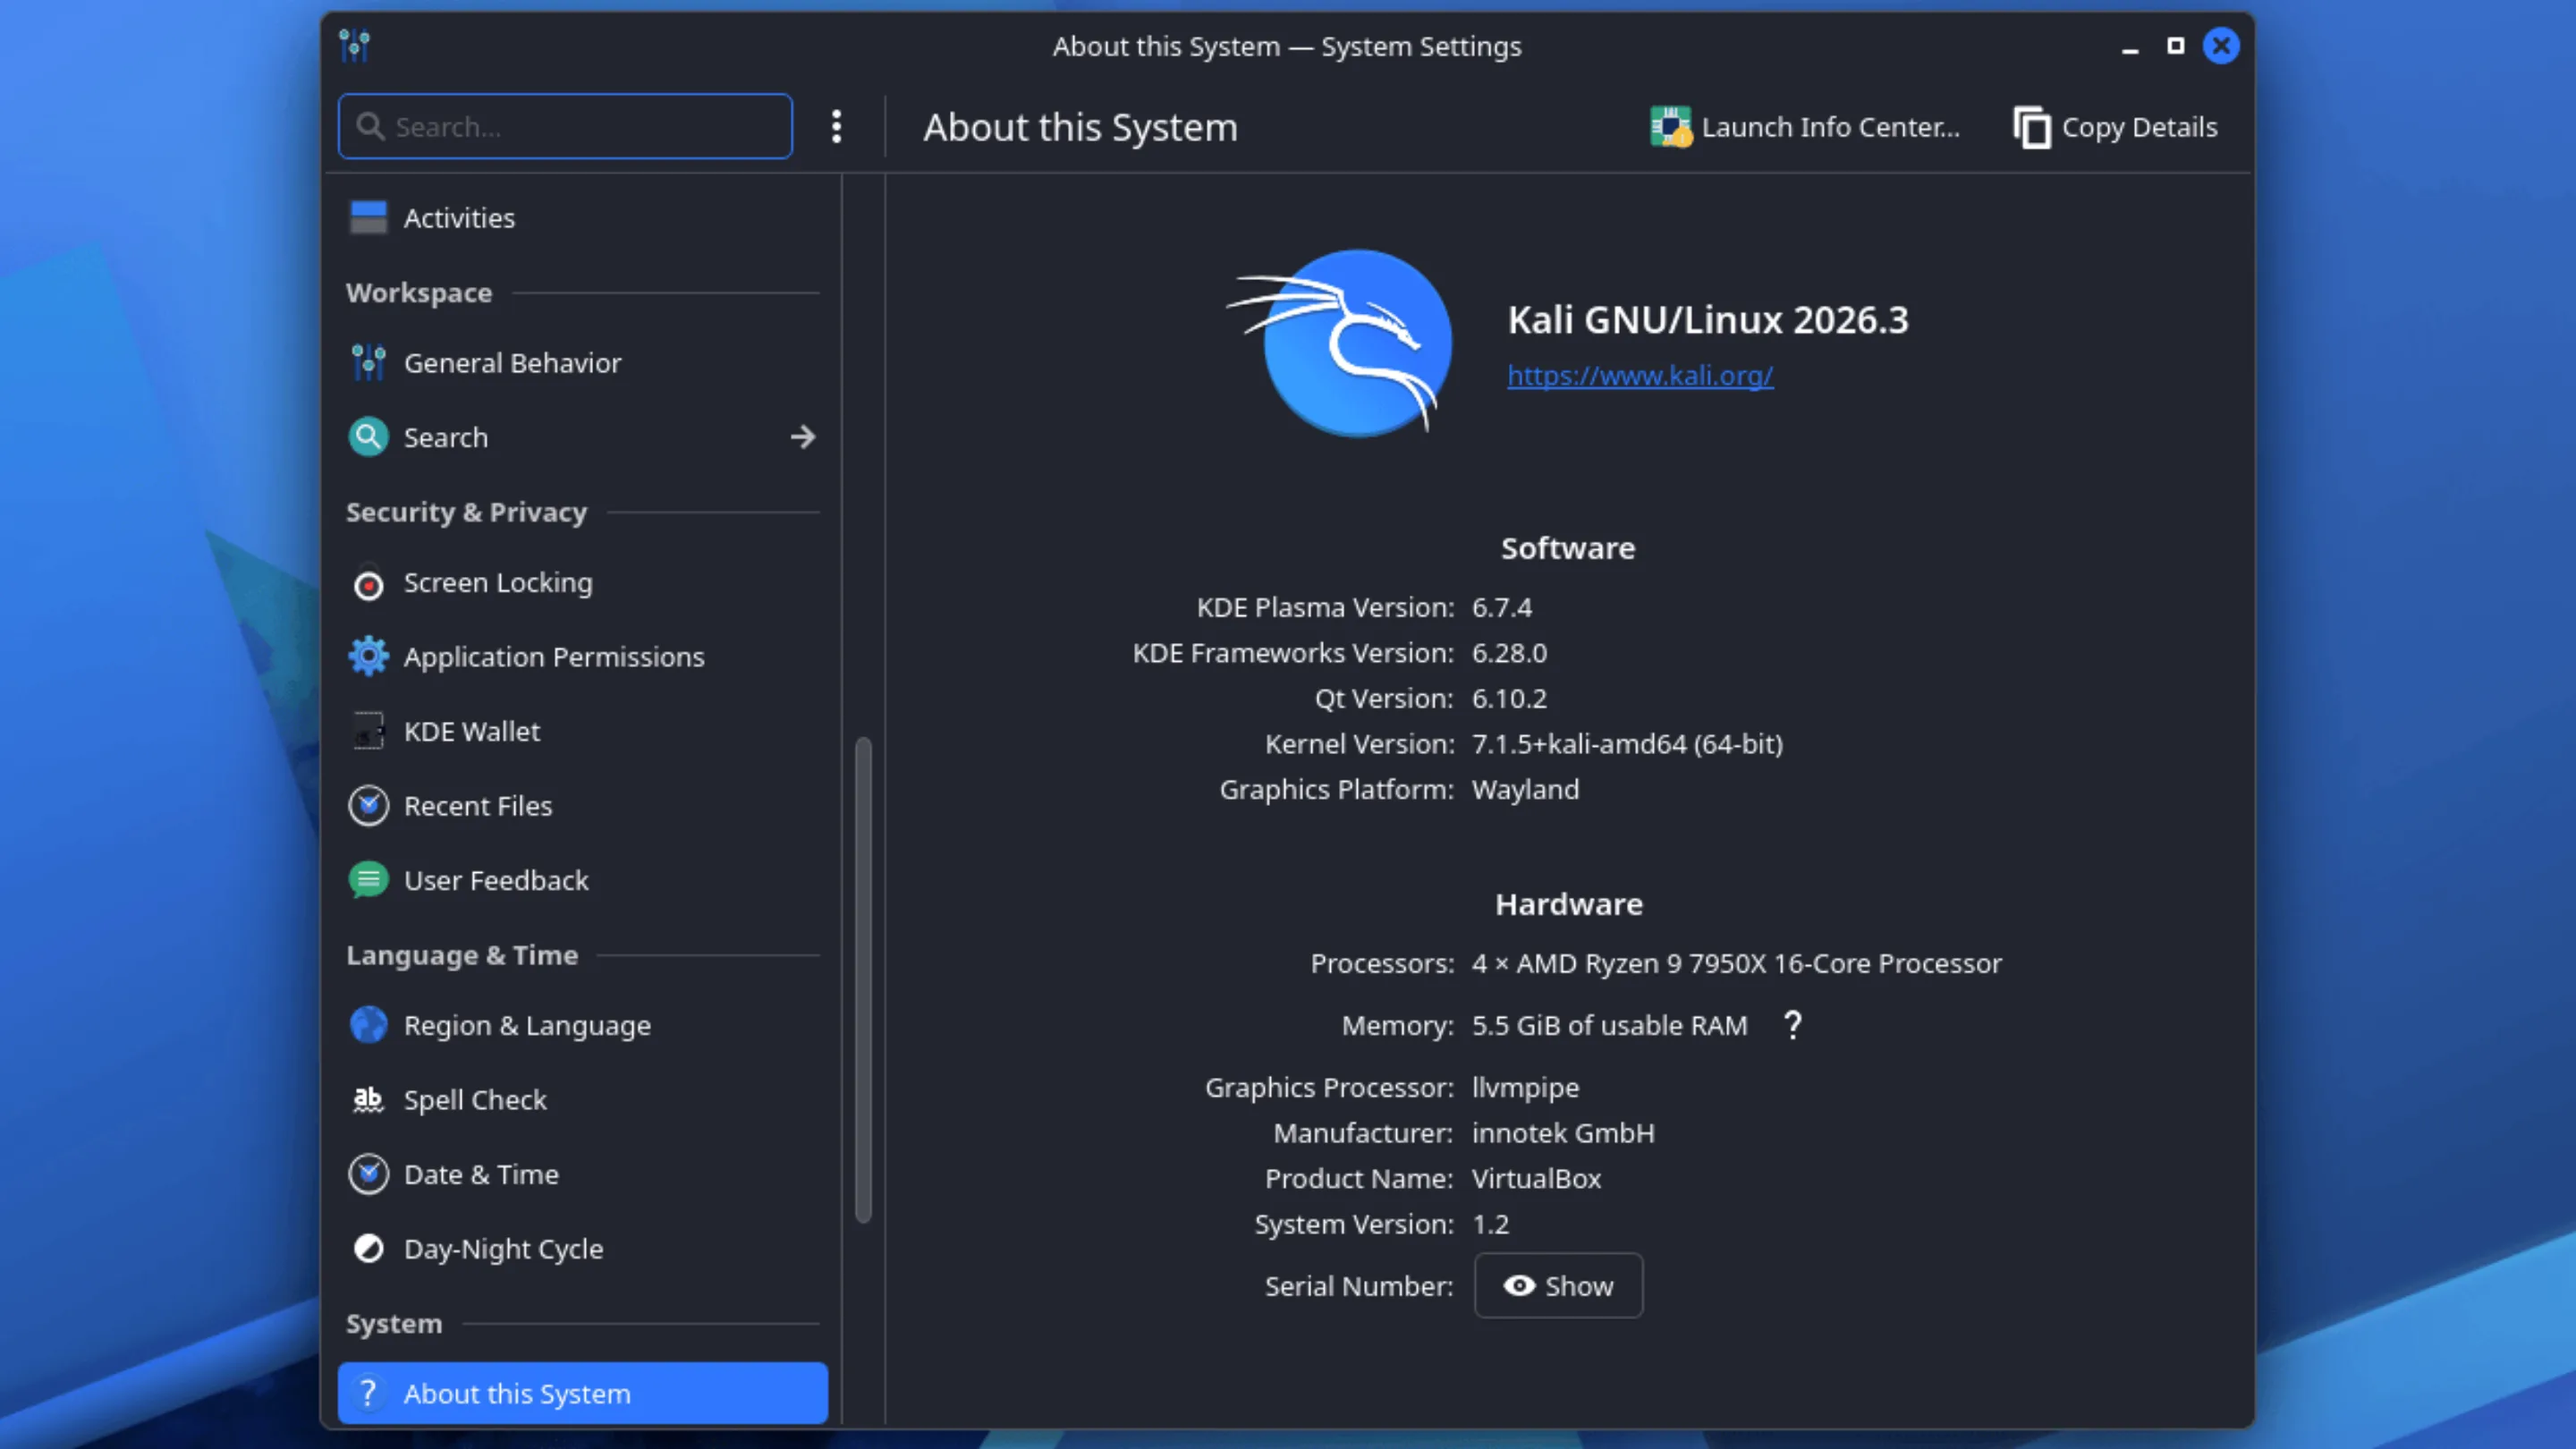Viewport: 2576px width, 1449px height.
Task: Click the Copy Details icon
Action: [x=2032, y=127]
